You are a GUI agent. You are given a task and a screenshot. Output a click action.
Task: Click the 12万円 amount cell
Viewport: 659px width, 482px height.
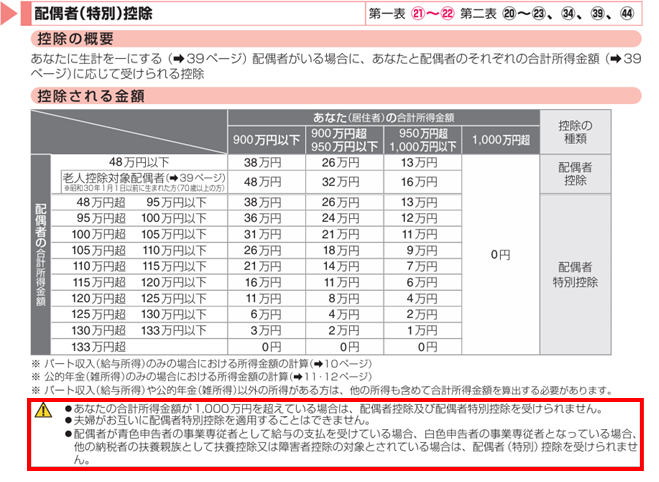coord(423,218)
